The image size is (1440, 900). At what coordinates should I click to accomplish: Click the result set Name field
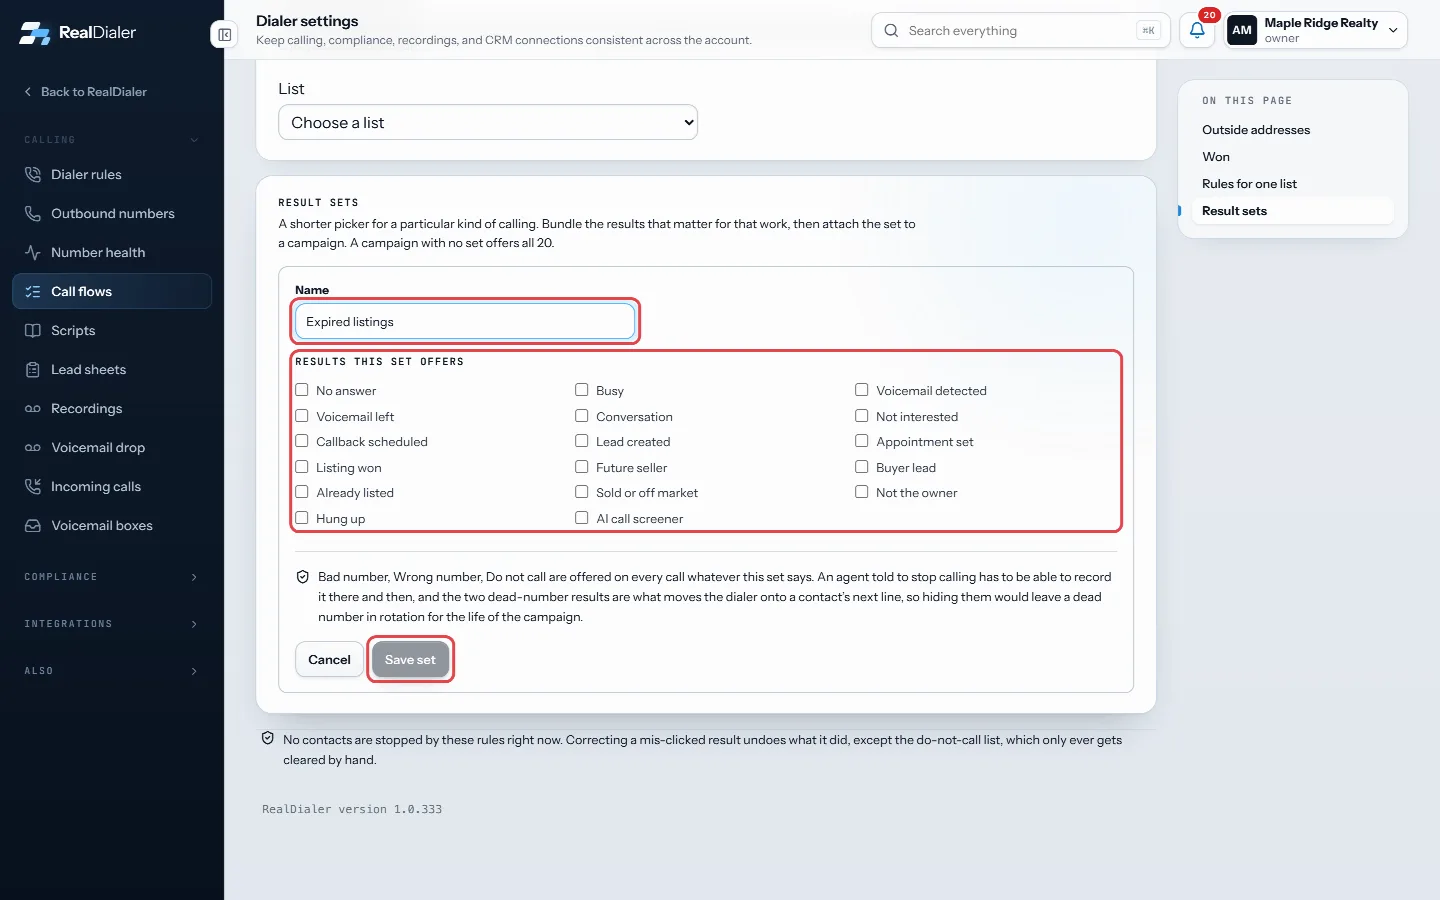465,322
